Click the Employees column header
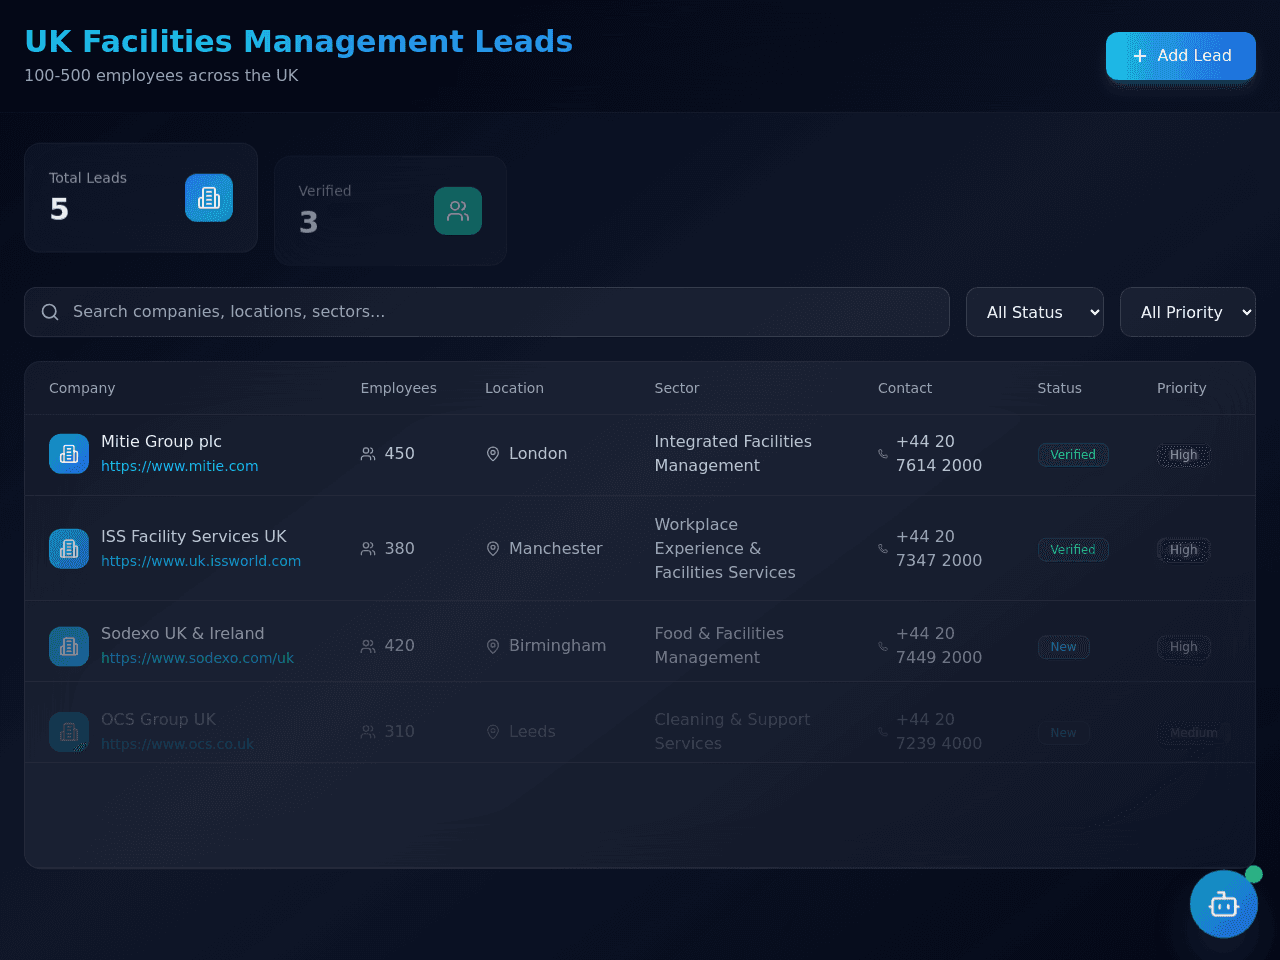Image resolution: width=1280 pixels, height=960 pixels. pyautogui.click(x=399, y=388)
